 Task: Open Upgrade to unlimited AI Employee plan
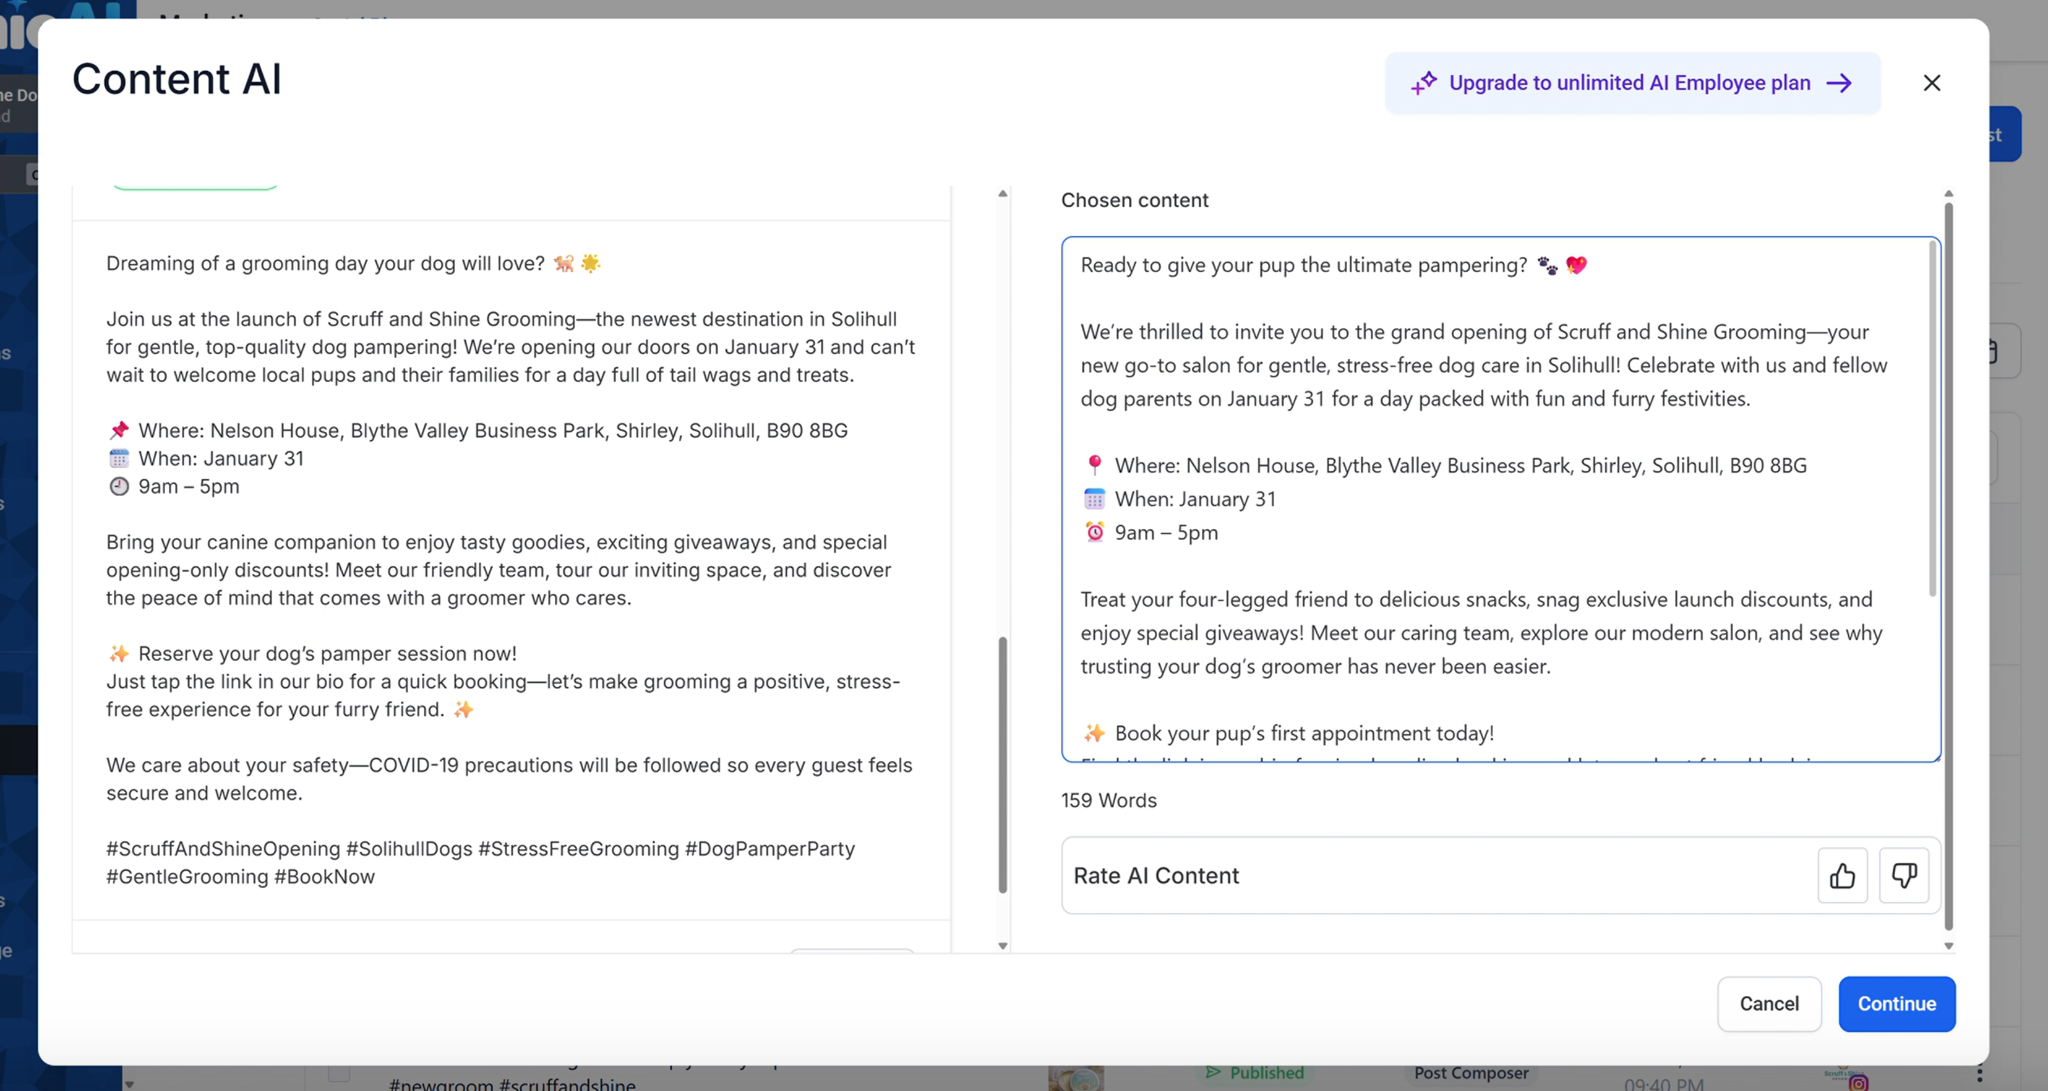(x=1630, y=83)
